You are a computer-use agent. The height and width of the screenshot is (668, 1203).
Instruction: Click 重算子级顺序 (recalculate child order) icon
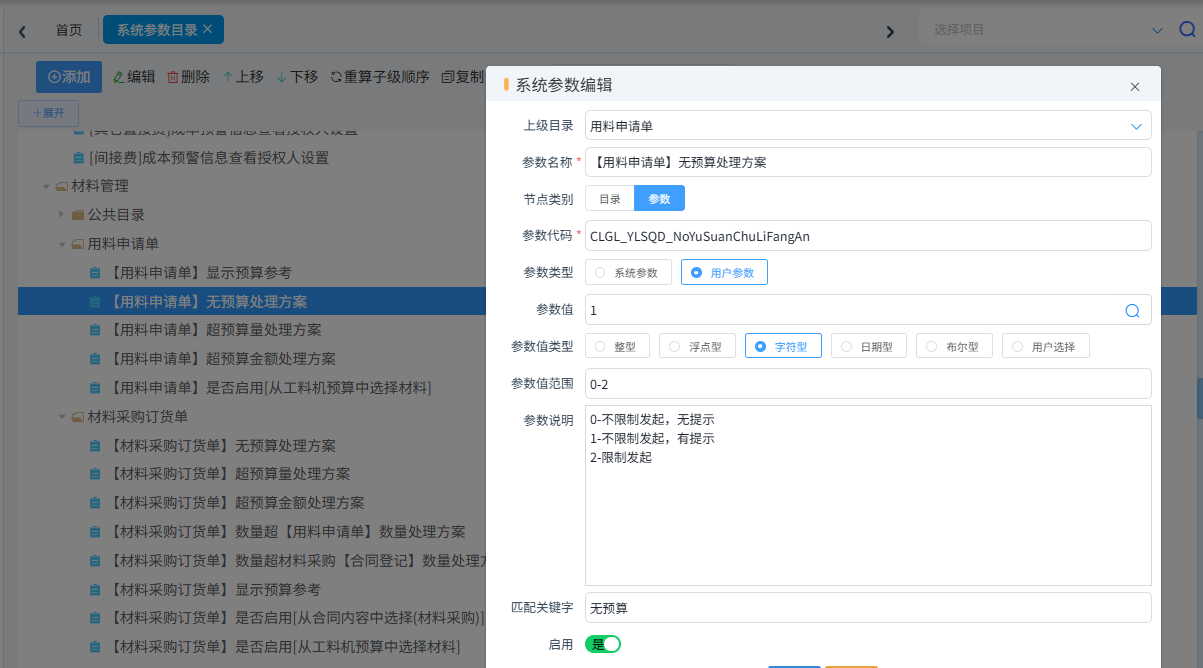coord(333,76)
